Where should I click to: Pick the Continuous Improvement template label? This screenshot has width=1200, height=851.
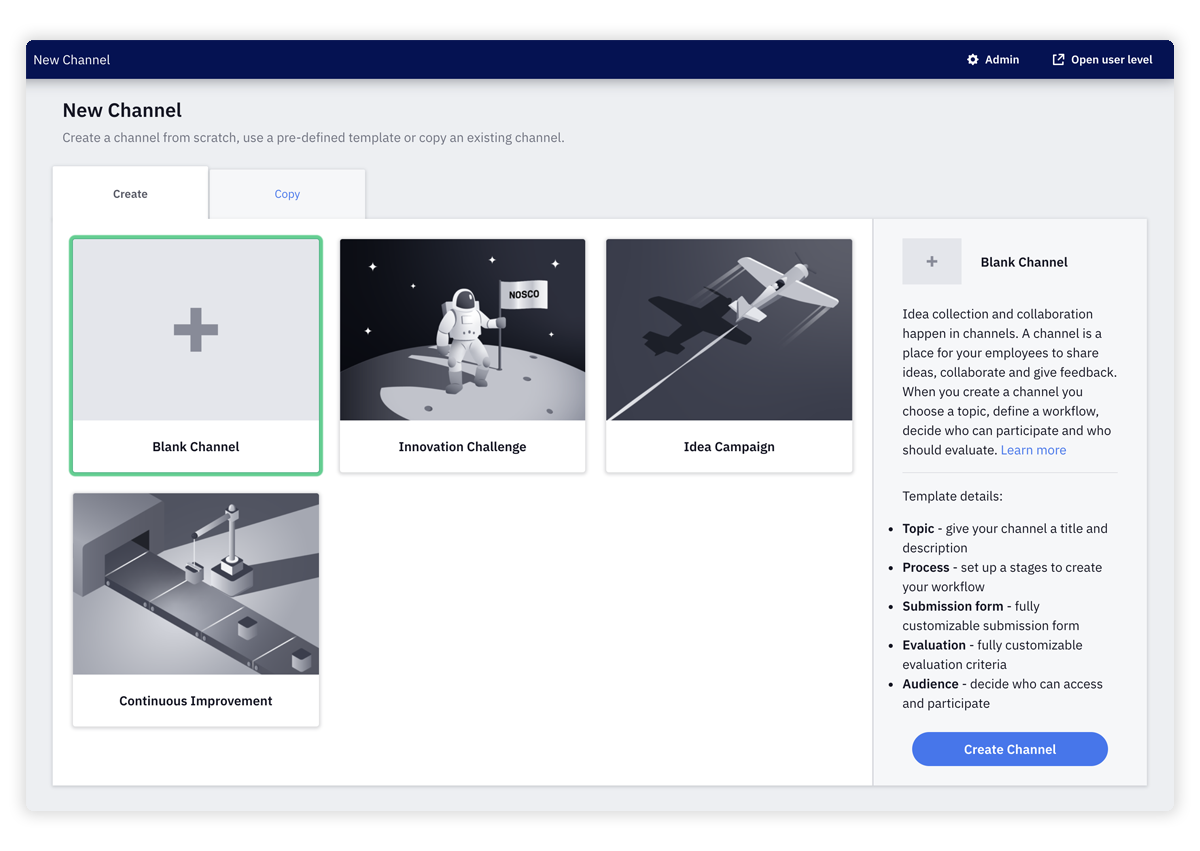coord(196,701)
